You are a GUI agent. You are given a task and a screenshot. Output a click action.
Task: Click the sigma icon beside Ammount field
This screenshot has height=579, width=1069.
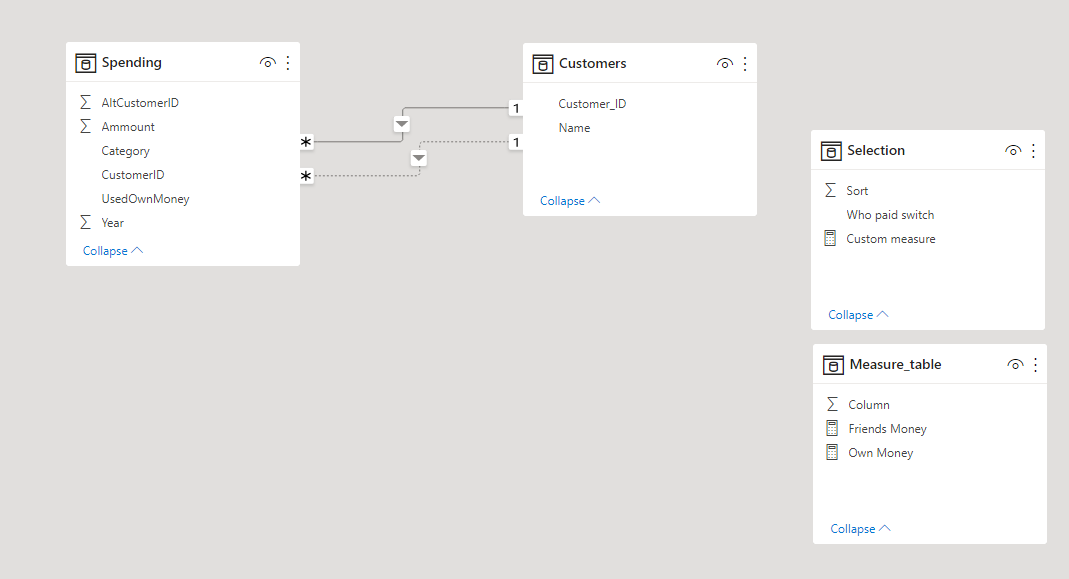(85, 126)
